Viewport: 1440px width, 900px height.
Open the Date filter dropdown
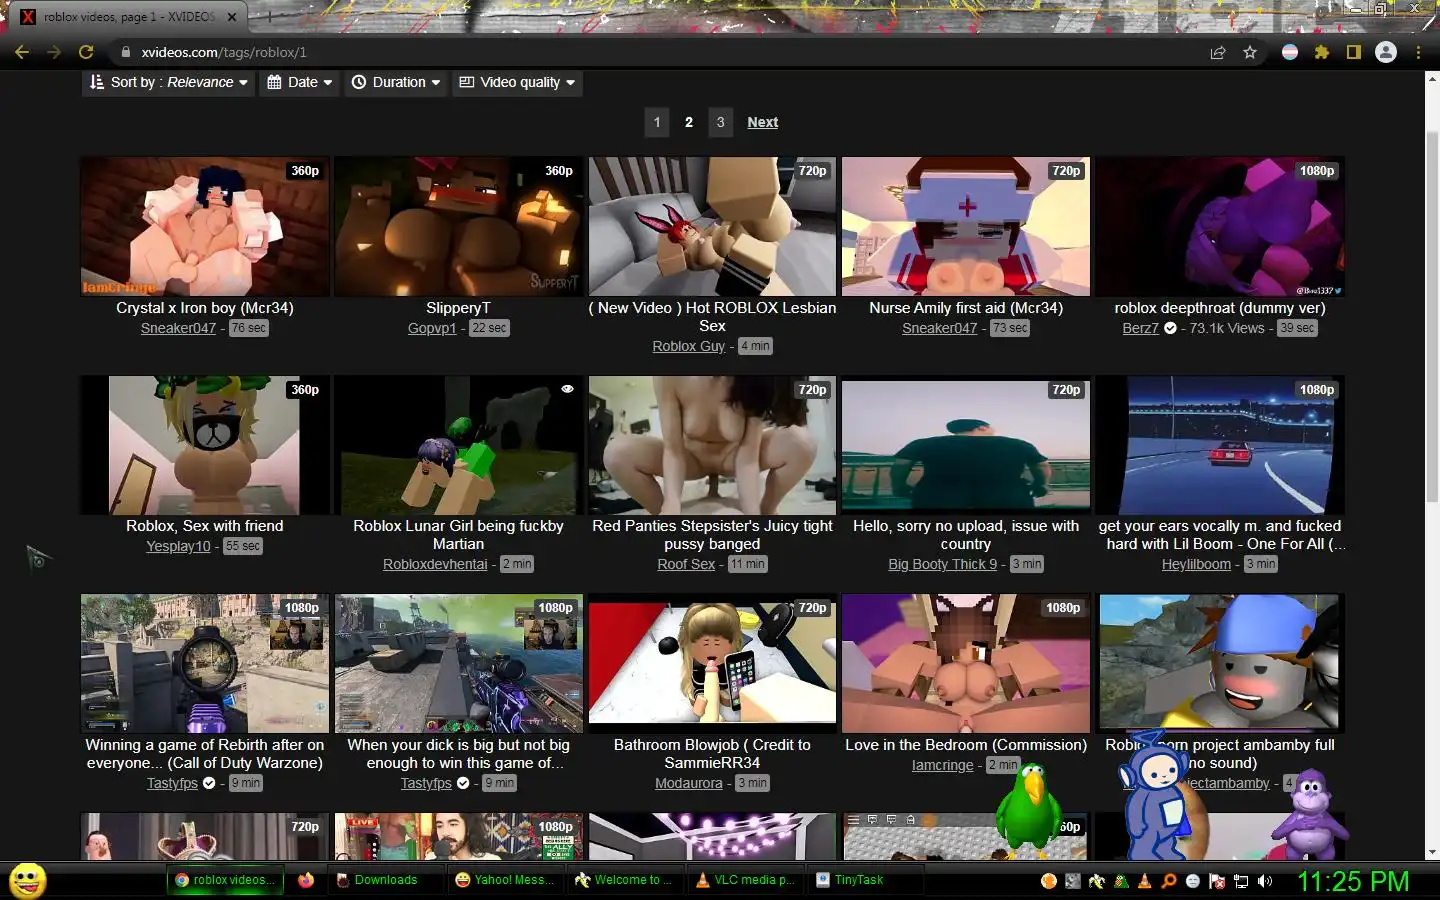[299, 82]
